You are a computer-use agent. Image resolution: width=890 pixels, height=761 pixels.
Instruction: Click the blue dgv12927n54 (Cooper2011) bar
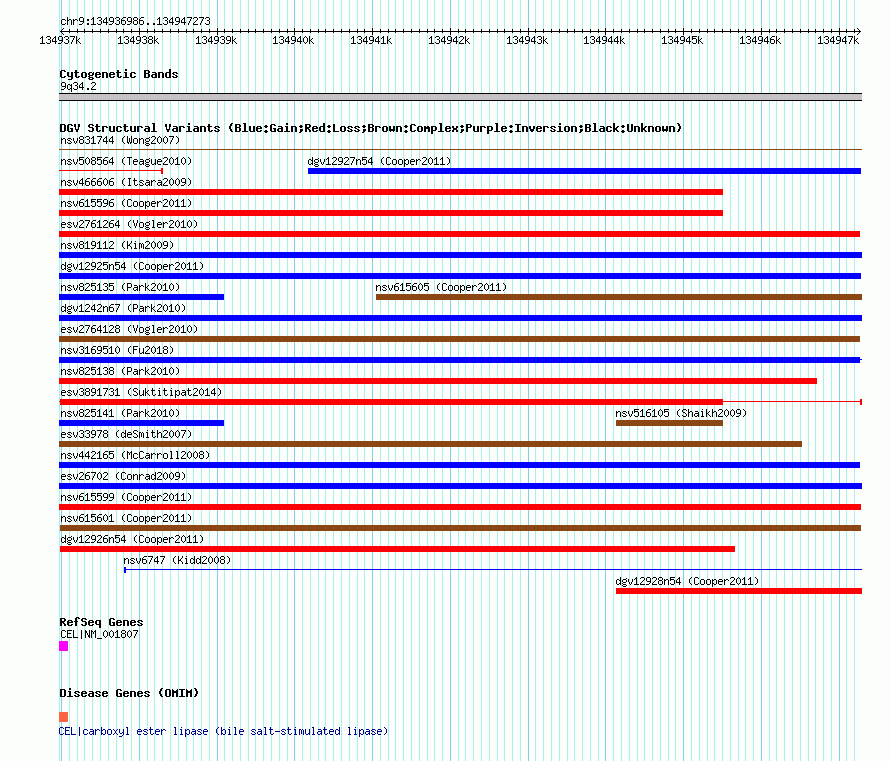(585, 171)
